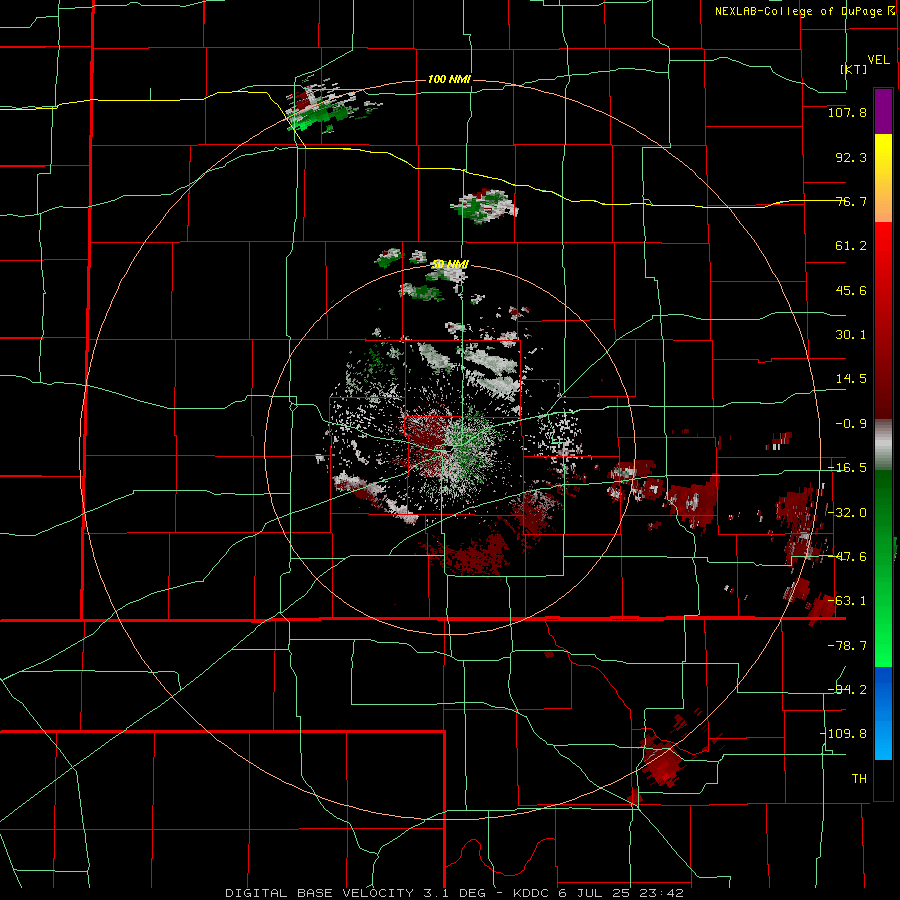Select the 92.3 legend value
This screenshot has width=900, height=900.
(851, 157)
